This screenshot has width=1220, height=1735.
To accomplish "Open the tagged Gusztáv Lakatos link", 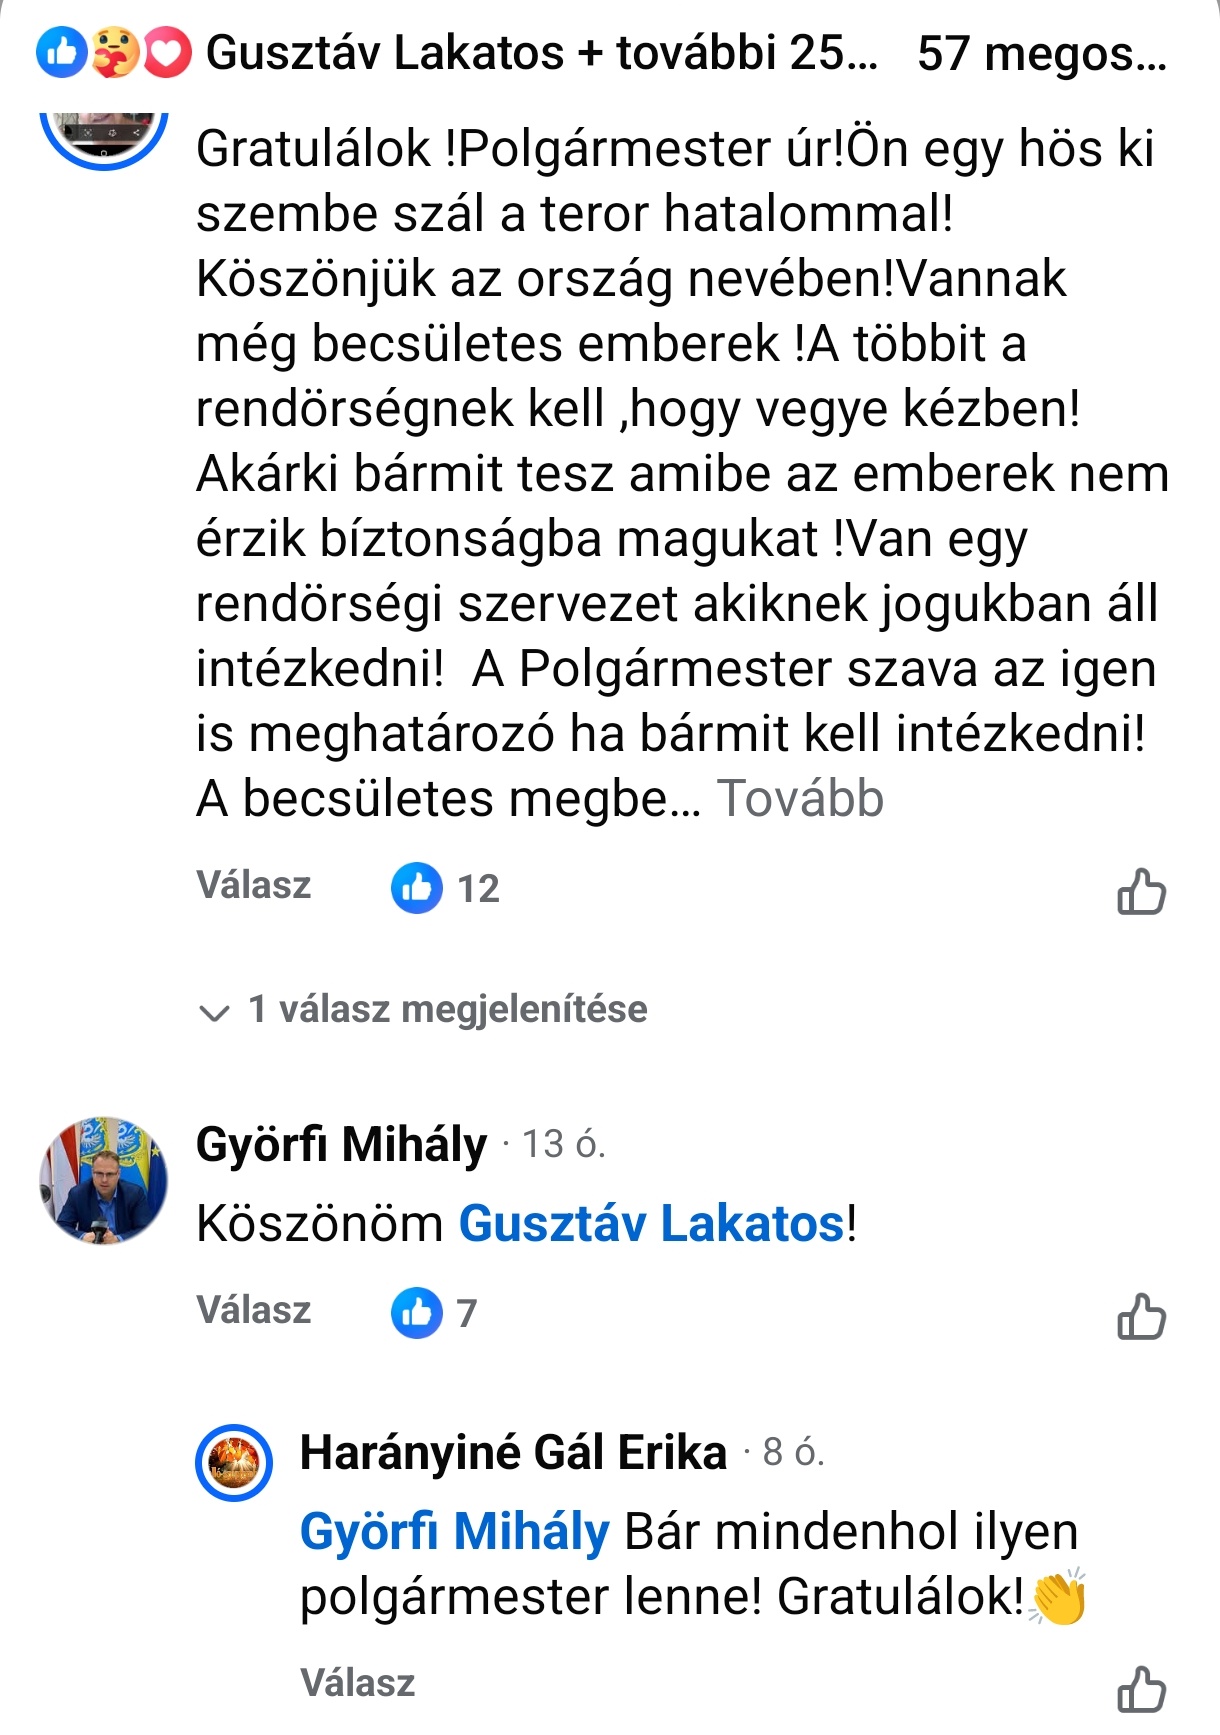I will point(652,1223).
